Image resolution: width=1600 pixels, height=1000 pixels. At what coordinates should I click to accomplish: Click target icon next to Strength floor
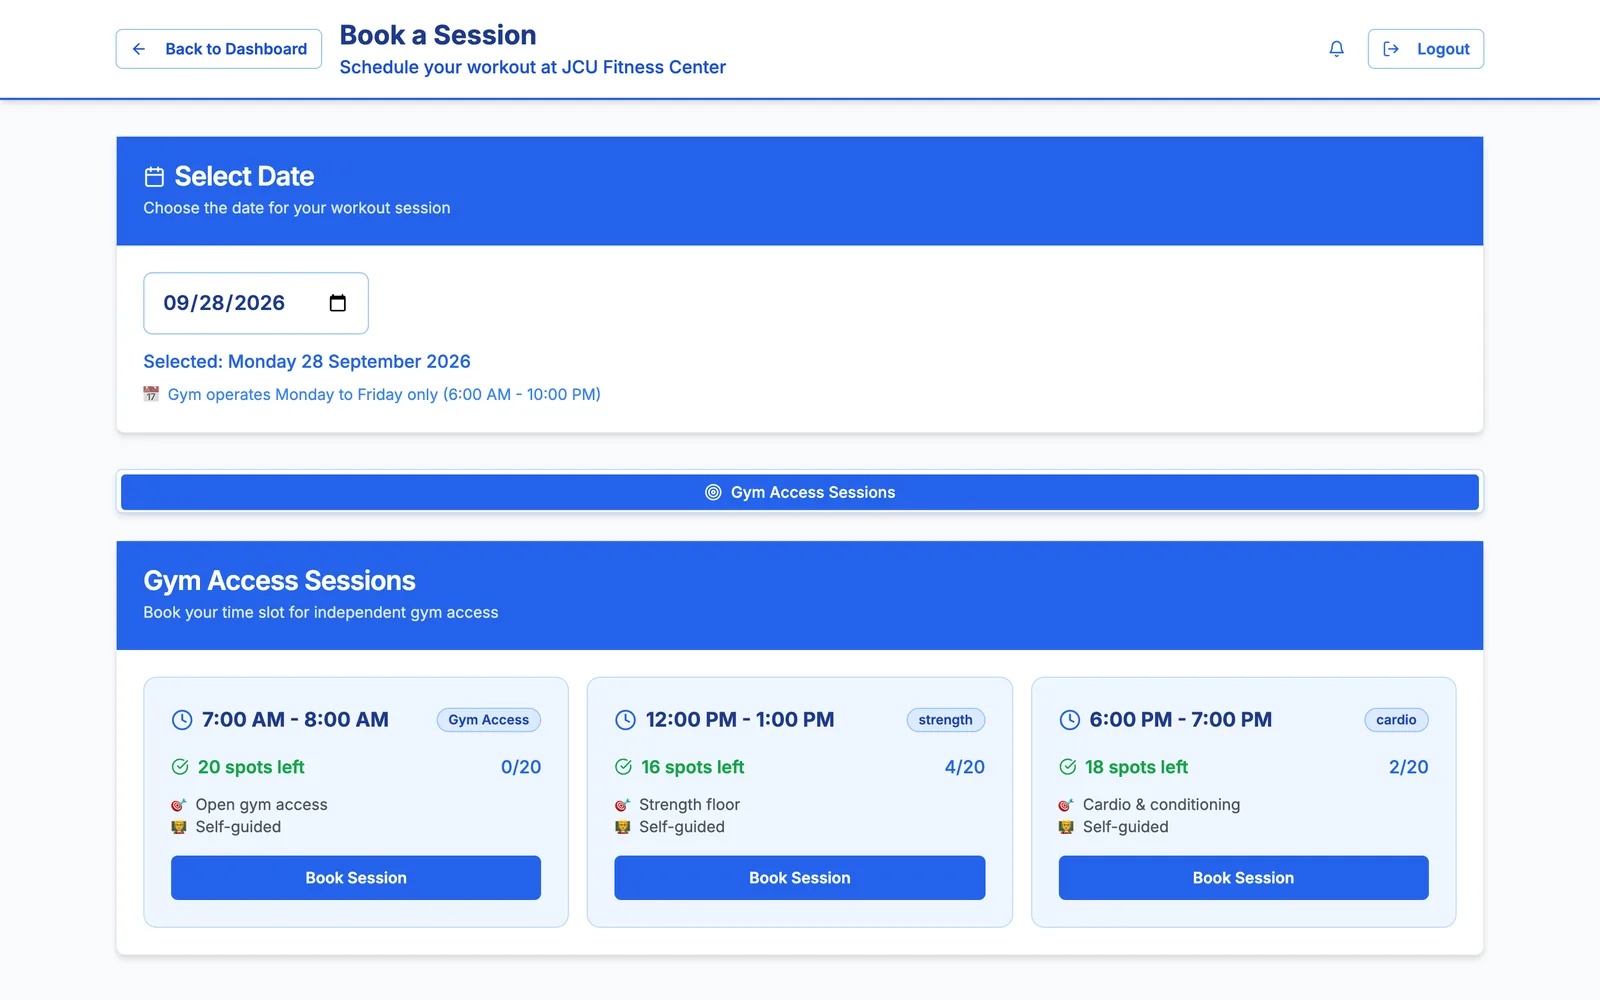622,805
